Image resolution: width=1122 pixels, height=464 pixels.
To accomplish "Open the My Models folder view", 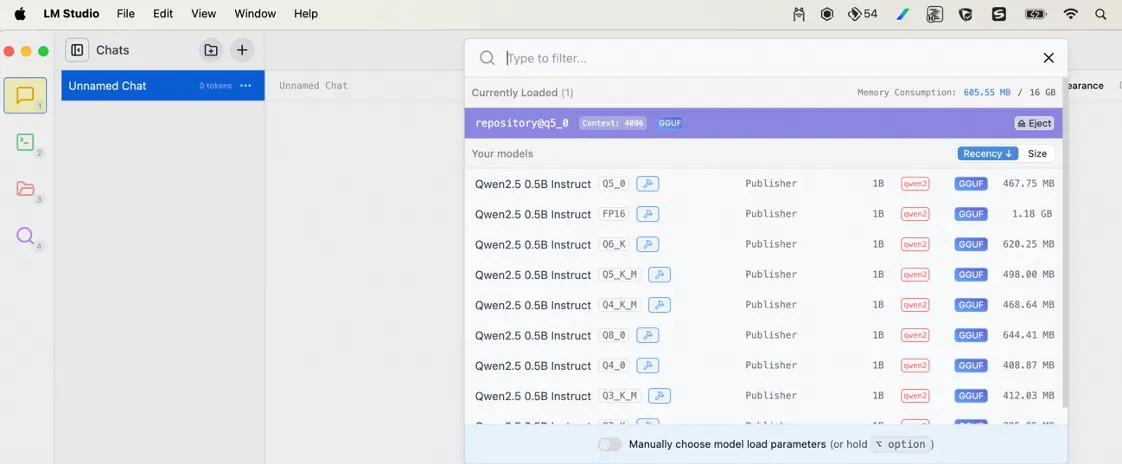I will [25, 189].
